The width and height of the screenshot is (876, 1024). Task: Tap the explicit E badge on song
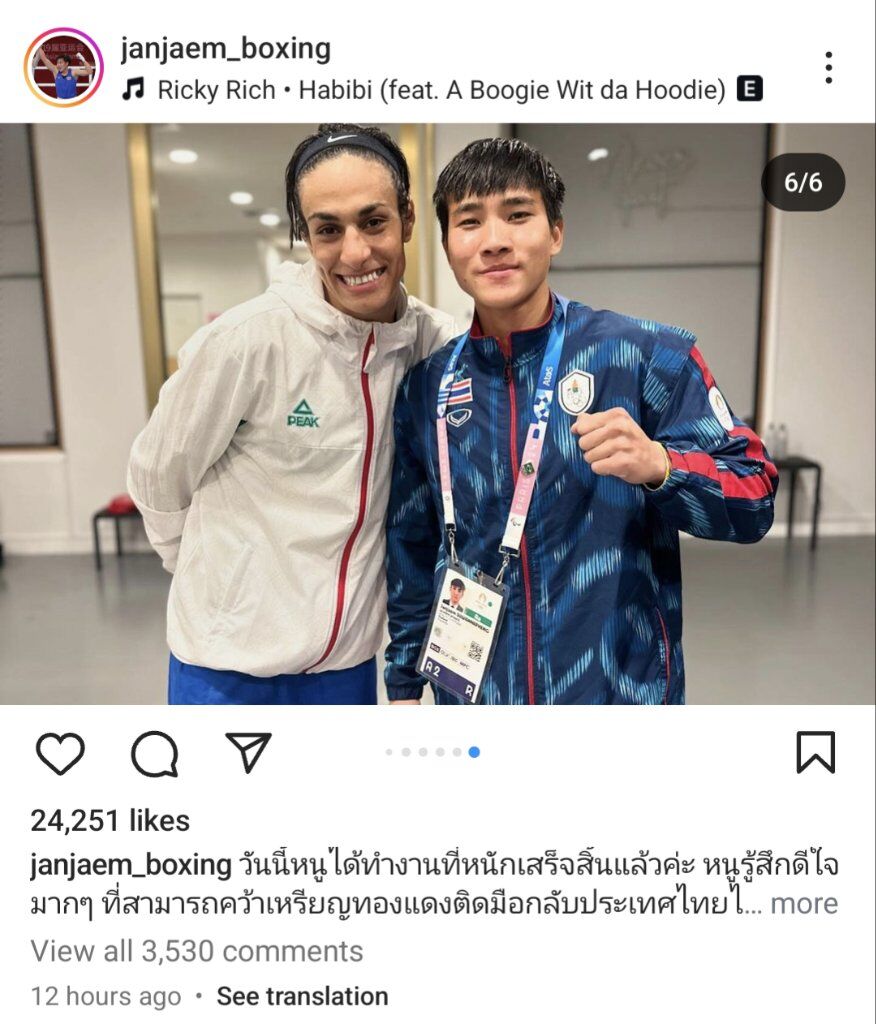749,88
